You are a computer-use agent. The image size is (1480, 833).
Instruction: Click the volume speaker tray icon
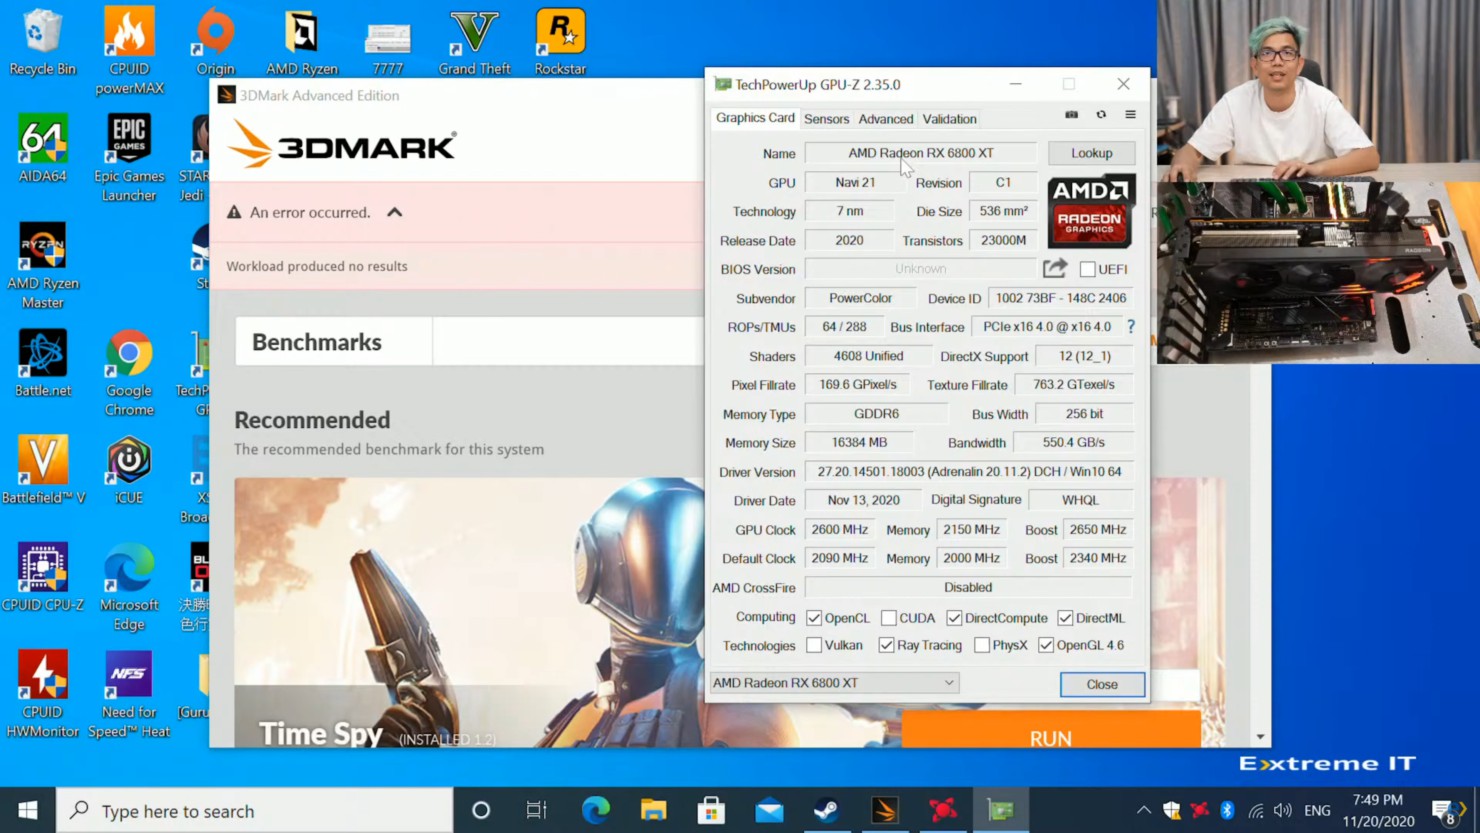(1283, 810)
